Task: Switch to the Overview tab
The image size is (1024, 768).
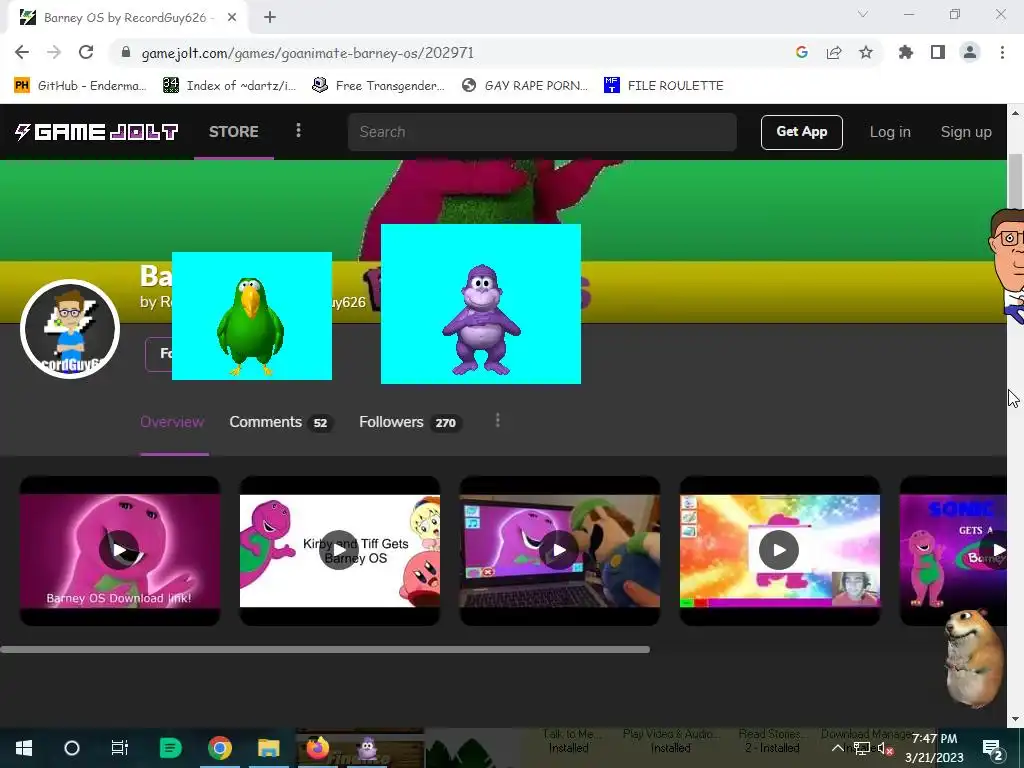Action: (172, 422)
